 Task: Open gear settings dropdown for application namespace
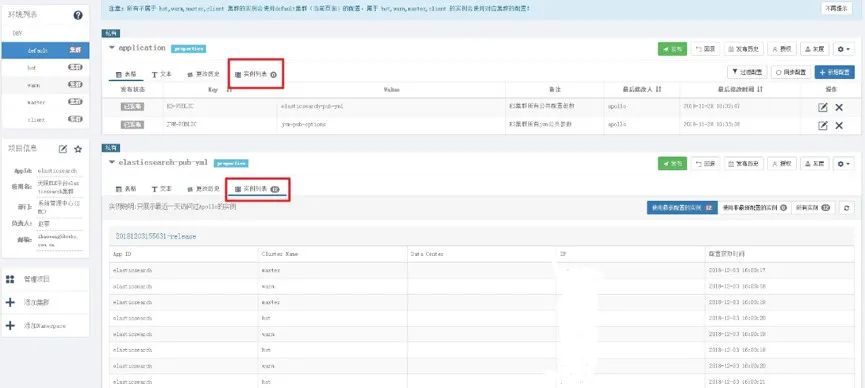coord(843,49)
